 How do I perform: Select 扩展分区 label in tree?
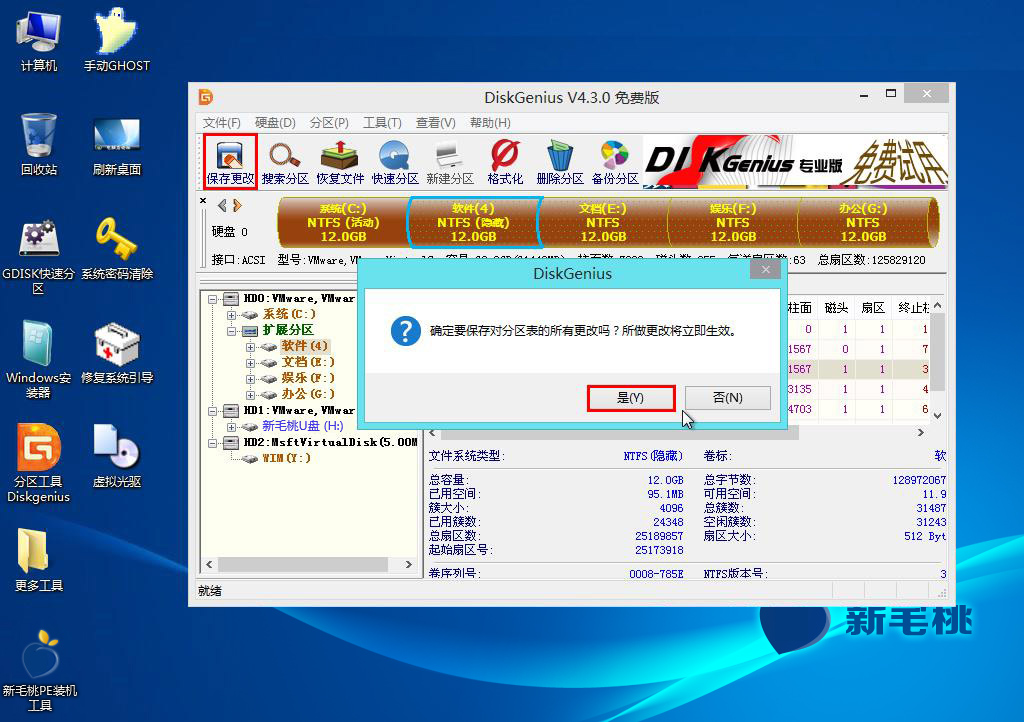[x=288, y=330]
